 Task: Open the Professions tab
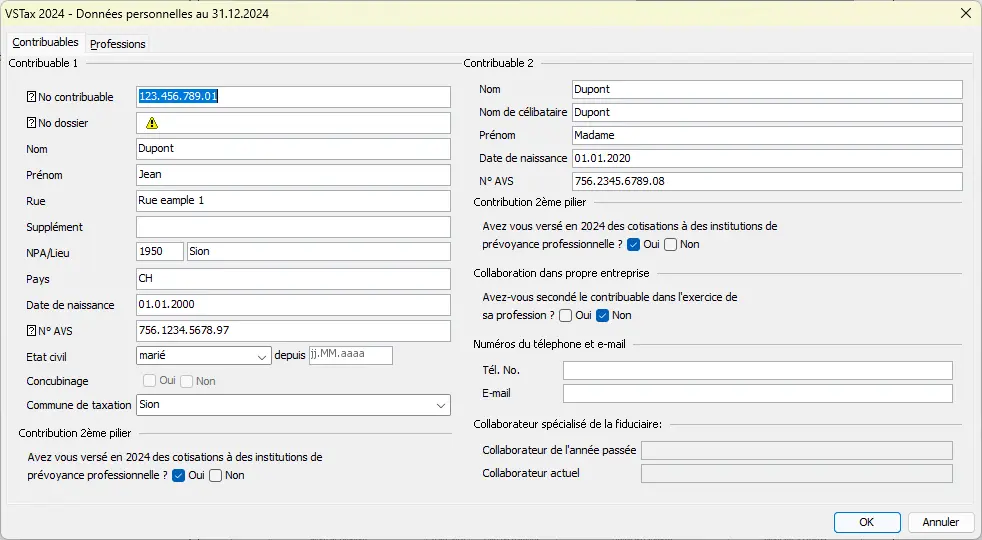[118, 44]
